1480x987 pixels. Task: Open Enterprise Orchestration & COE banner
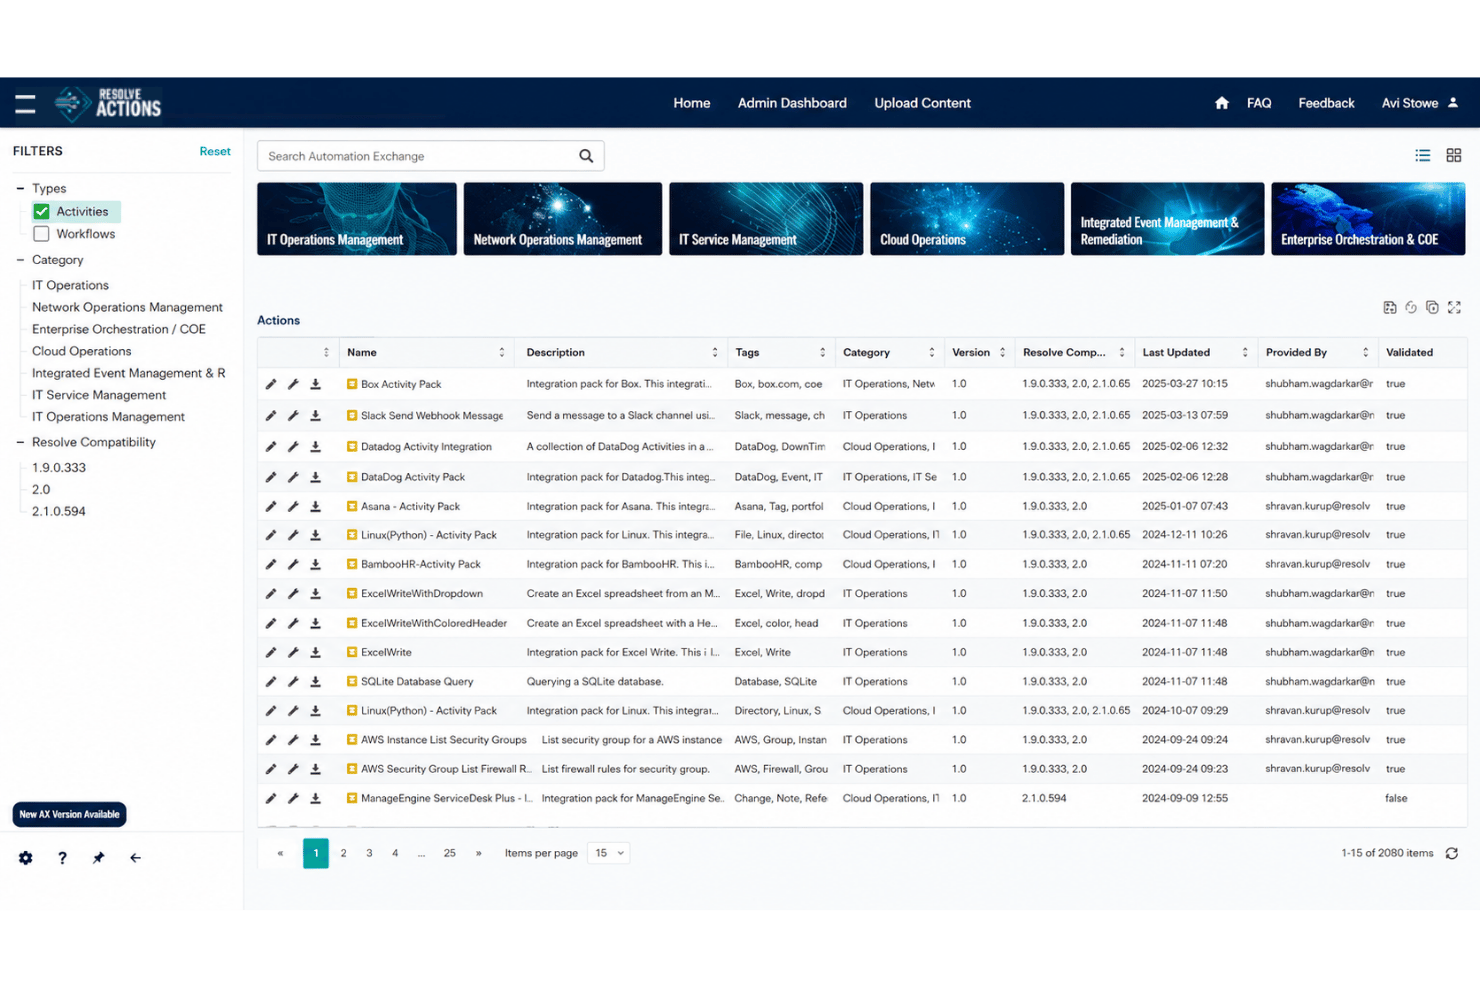pyautogui.click(x=1368, y=219)
